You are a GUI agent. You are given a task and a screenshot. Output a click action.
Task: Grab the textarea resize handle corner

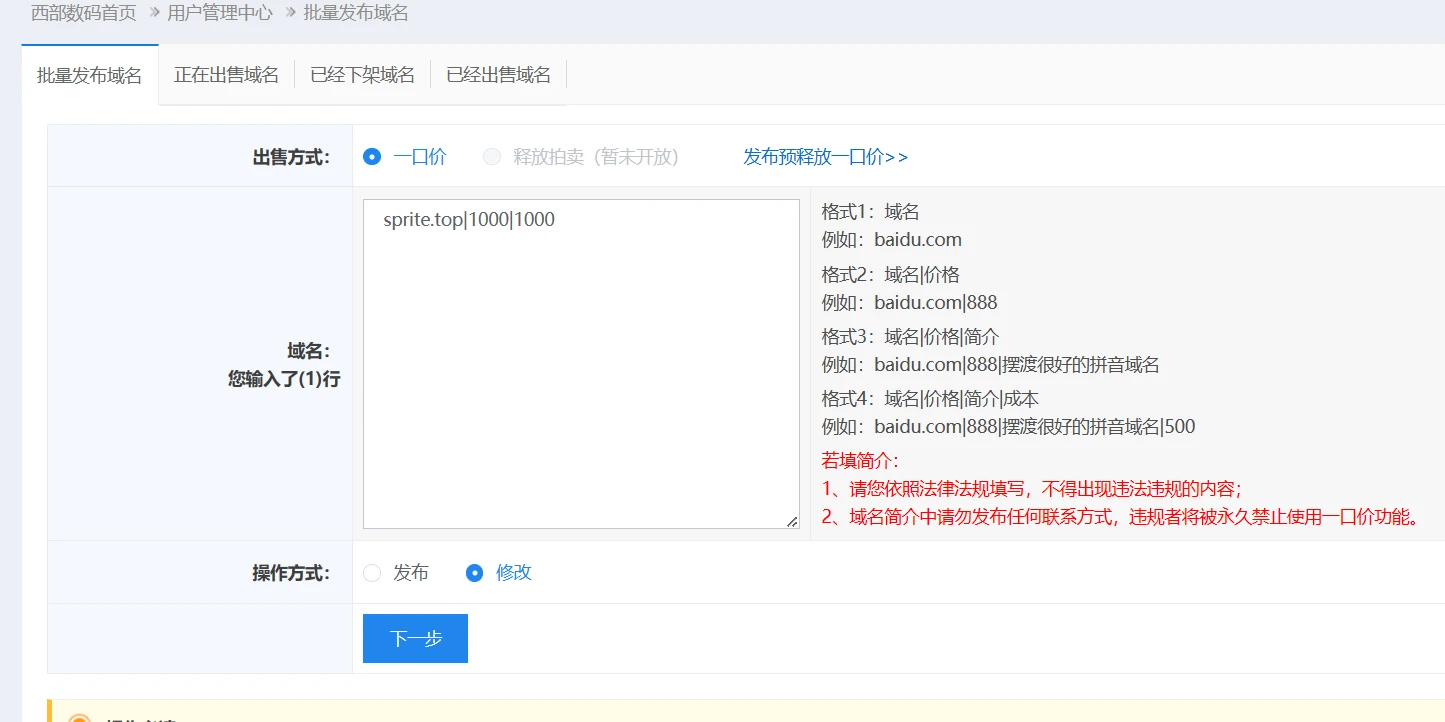pos(792,521)
